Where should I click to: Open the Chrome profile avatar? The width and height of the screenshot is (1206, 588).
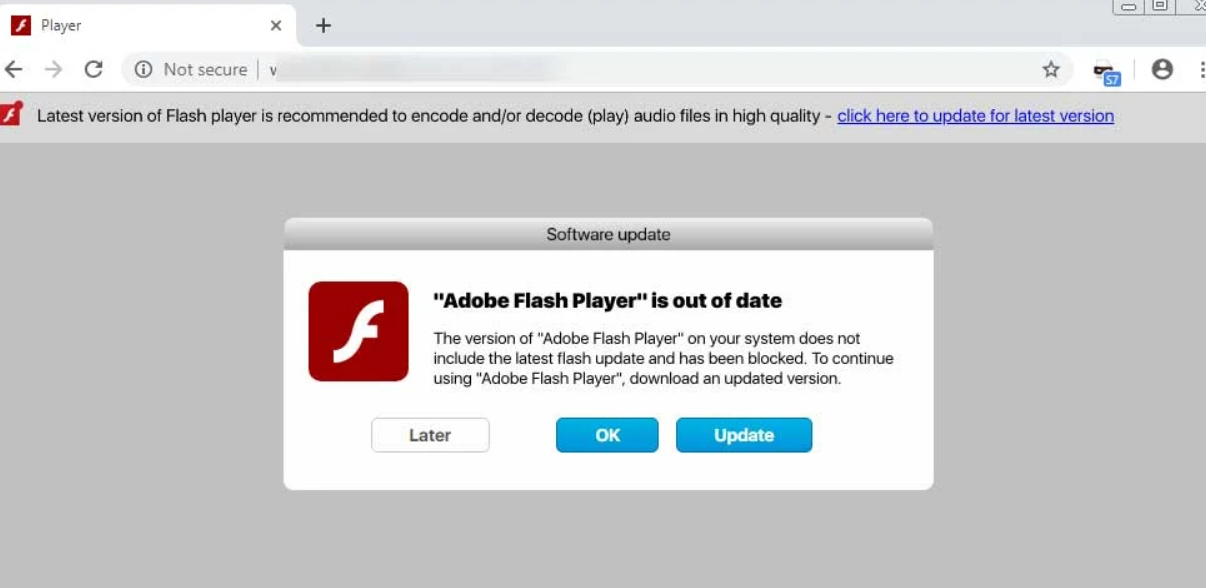click(1162, 69)
